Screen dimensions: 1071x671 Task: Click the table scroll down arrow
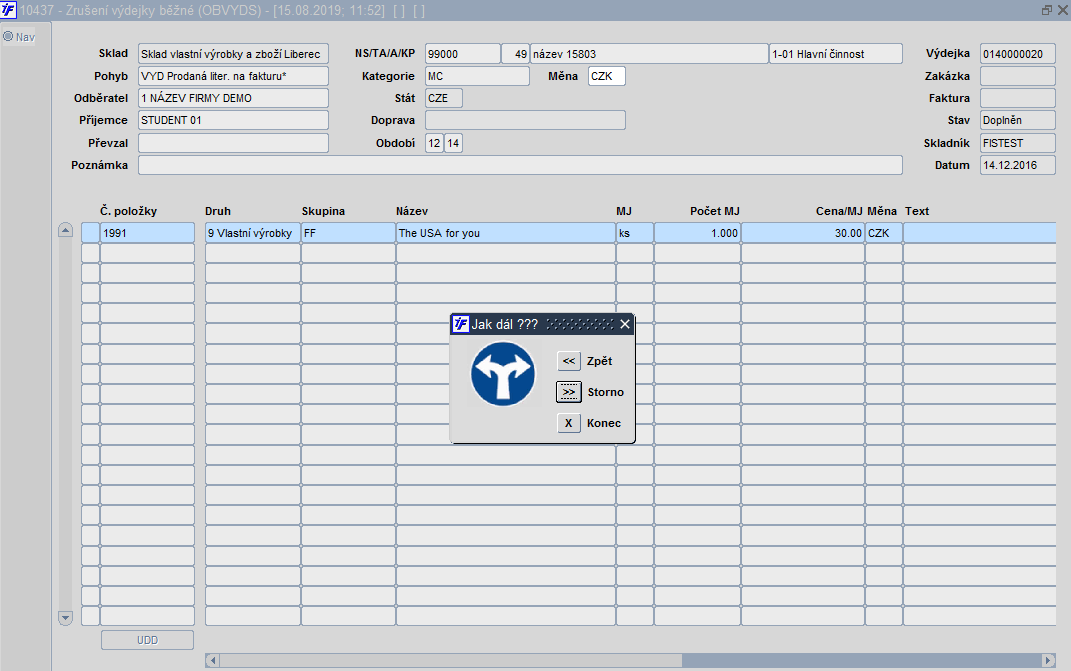[65, 618]
